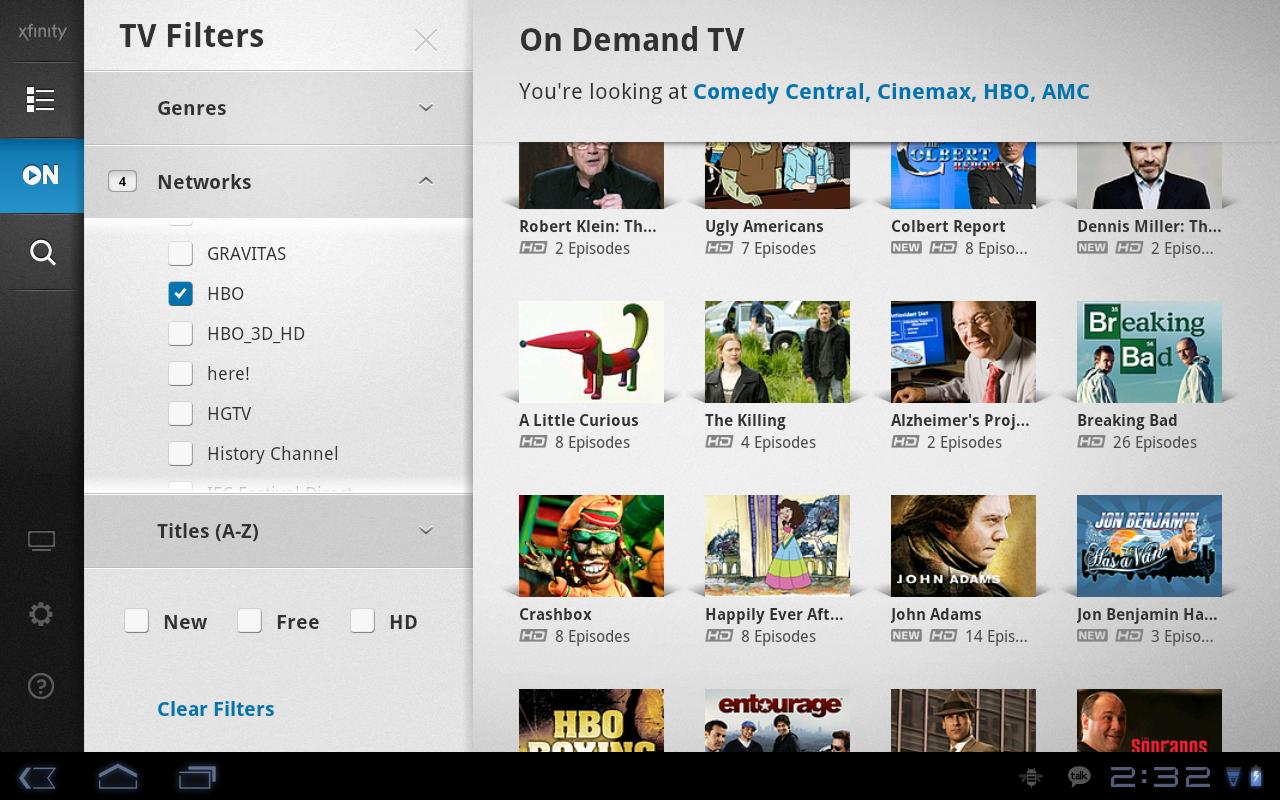Click '26 Episodes' under Breaking Bad
Image resolution: width=1280 pixels, height=800 pixels.
[1155, 443]
